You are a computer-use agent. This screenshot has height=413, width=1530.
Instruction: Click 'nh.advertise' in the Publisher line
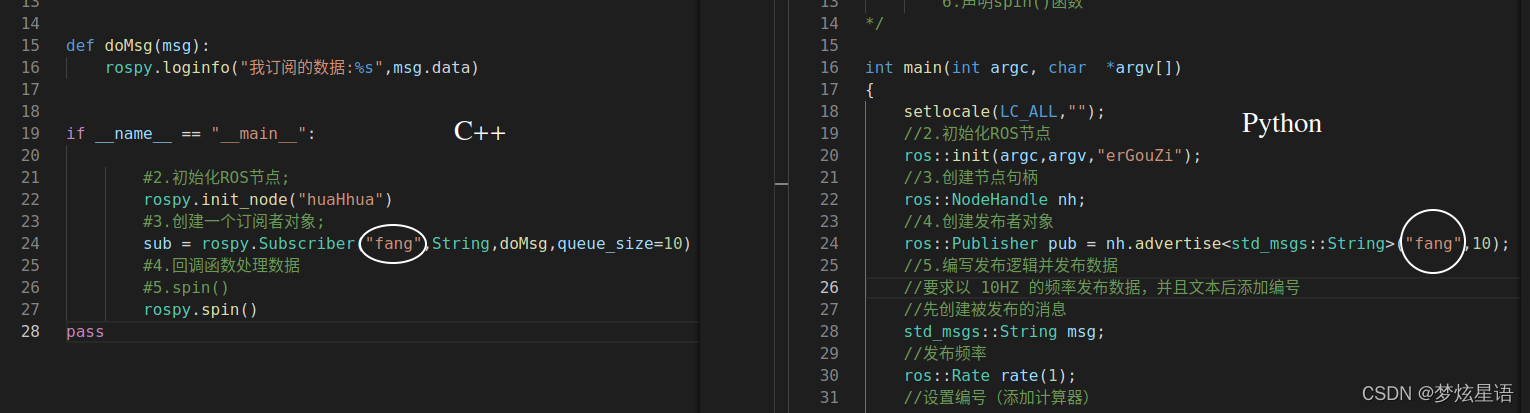(1163, 244)
